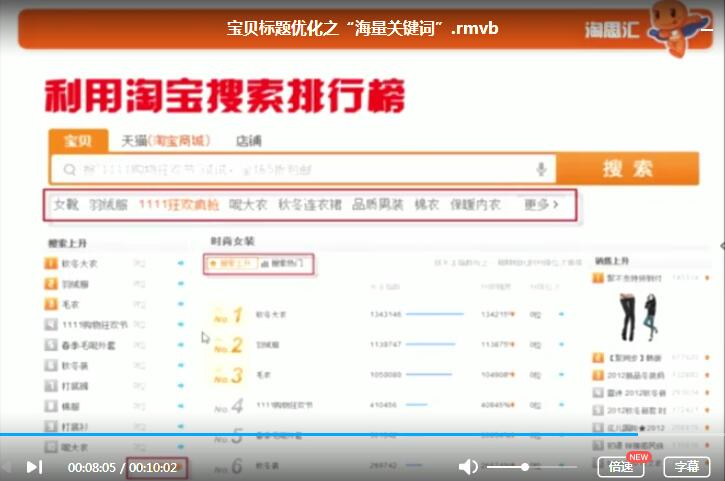
Task: Switch to the 搜索热门 ranking option
Action: click(286, 264)
